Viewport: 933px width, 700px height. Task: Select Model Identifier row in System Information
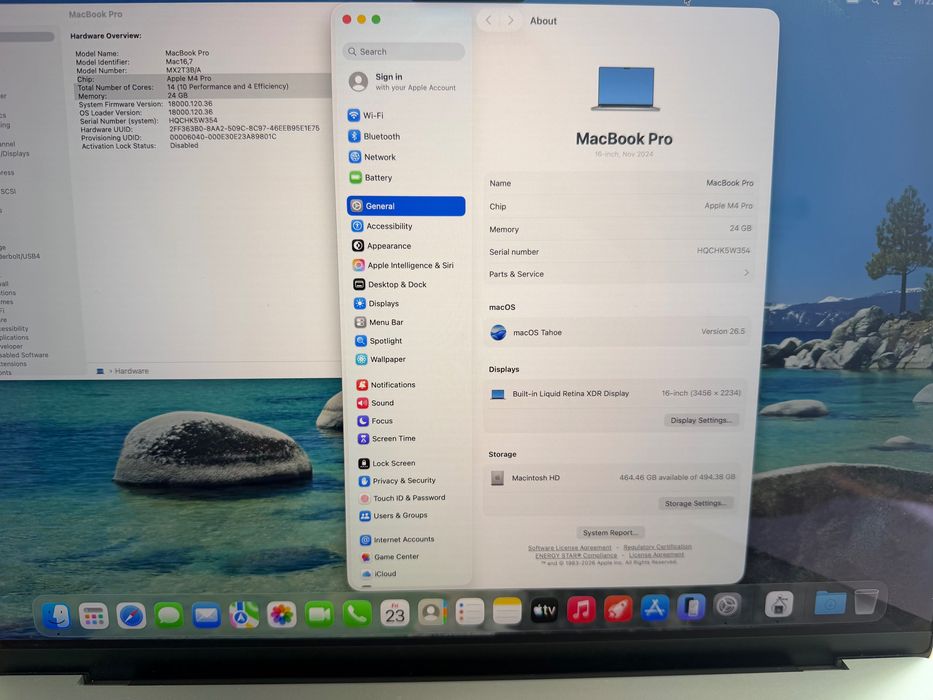(134, 61)
